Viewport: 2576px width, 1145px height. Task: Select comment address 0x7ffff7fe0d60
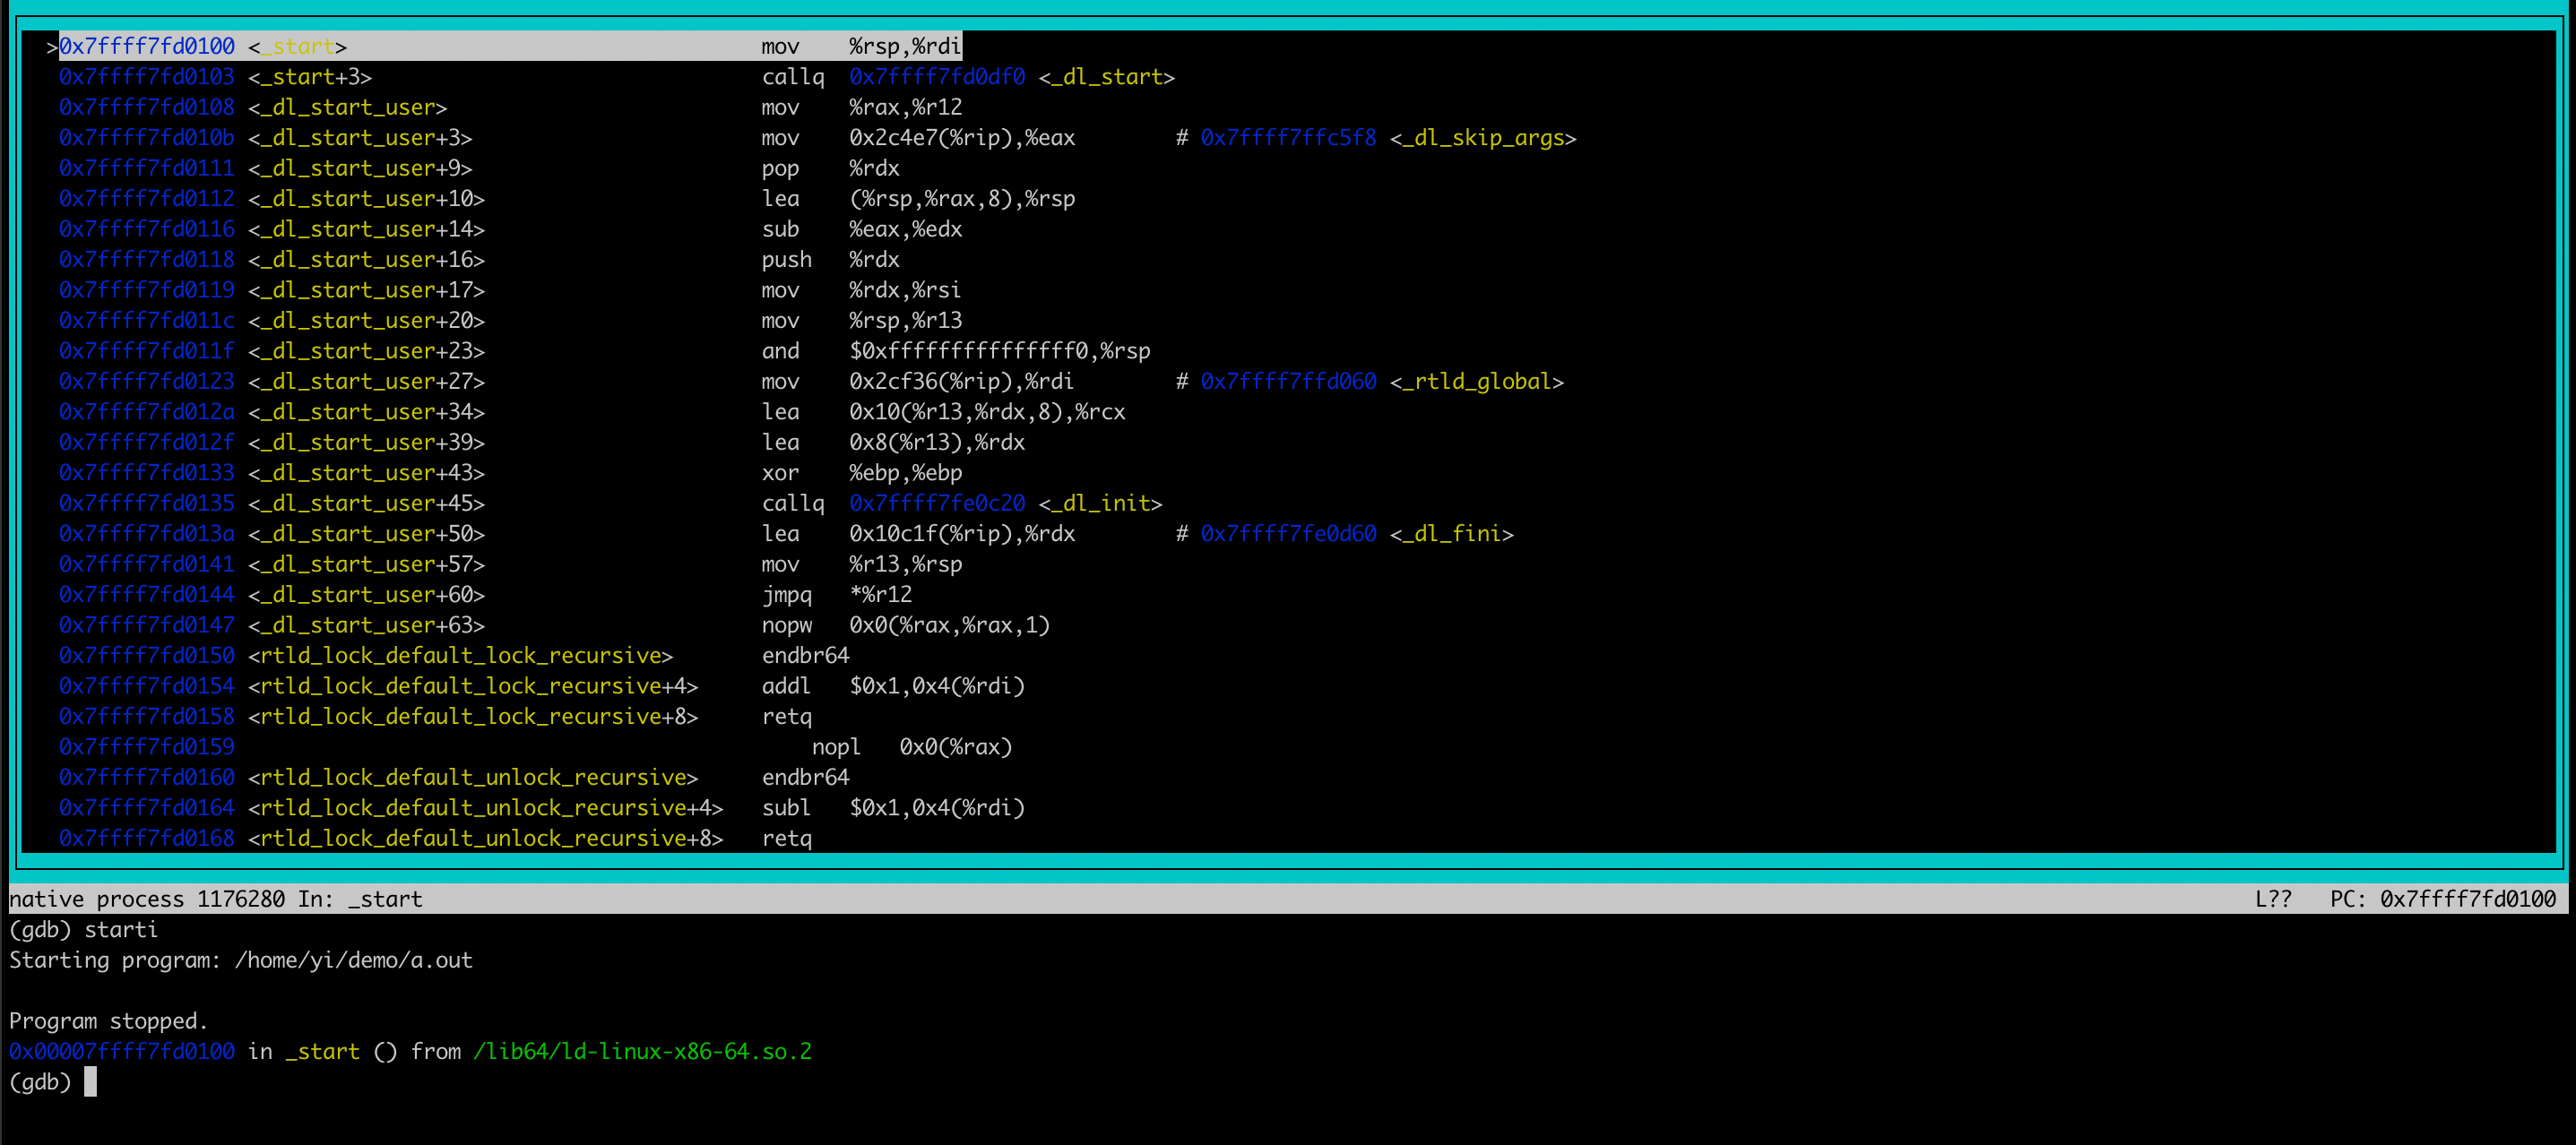1288,534
